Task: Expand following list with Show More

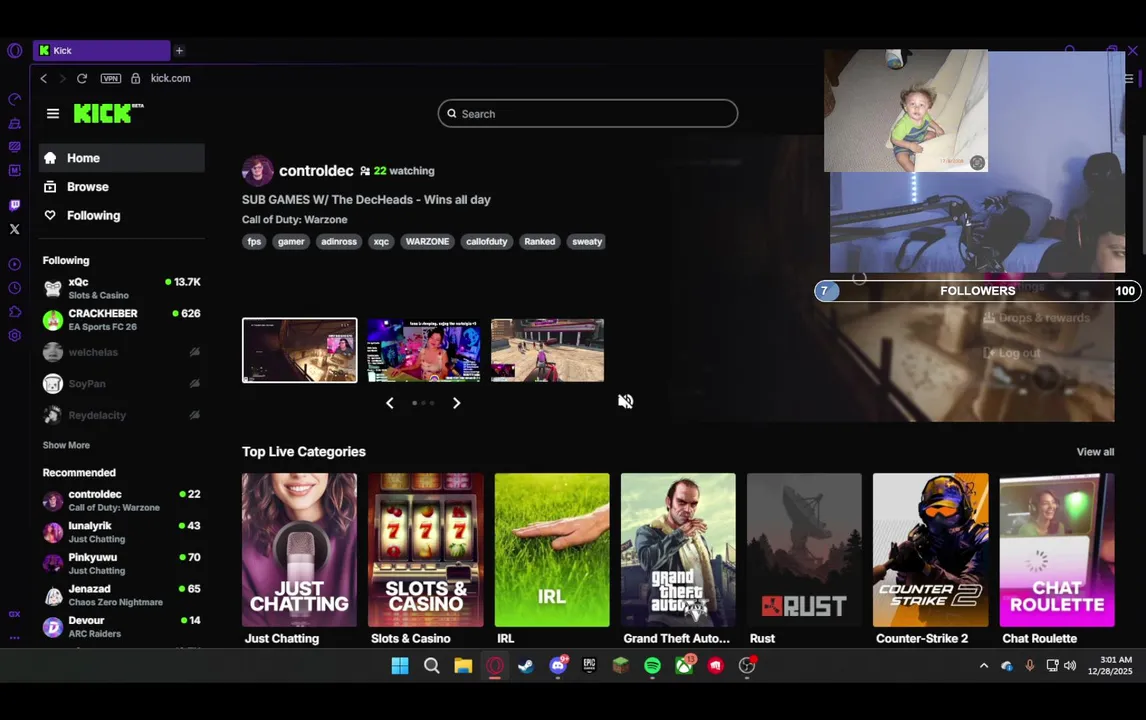Action: tap(66, 445)
